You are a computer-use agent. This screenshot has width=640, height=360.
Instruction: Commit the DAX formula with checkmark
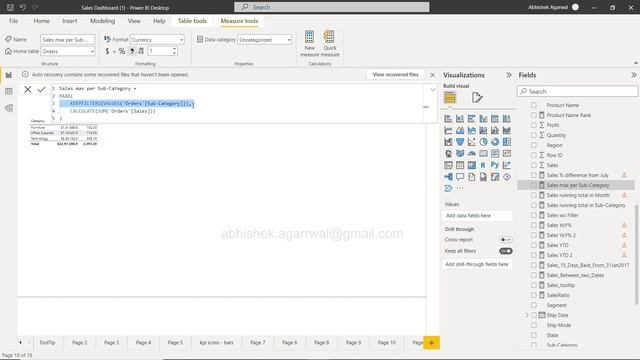41,89
